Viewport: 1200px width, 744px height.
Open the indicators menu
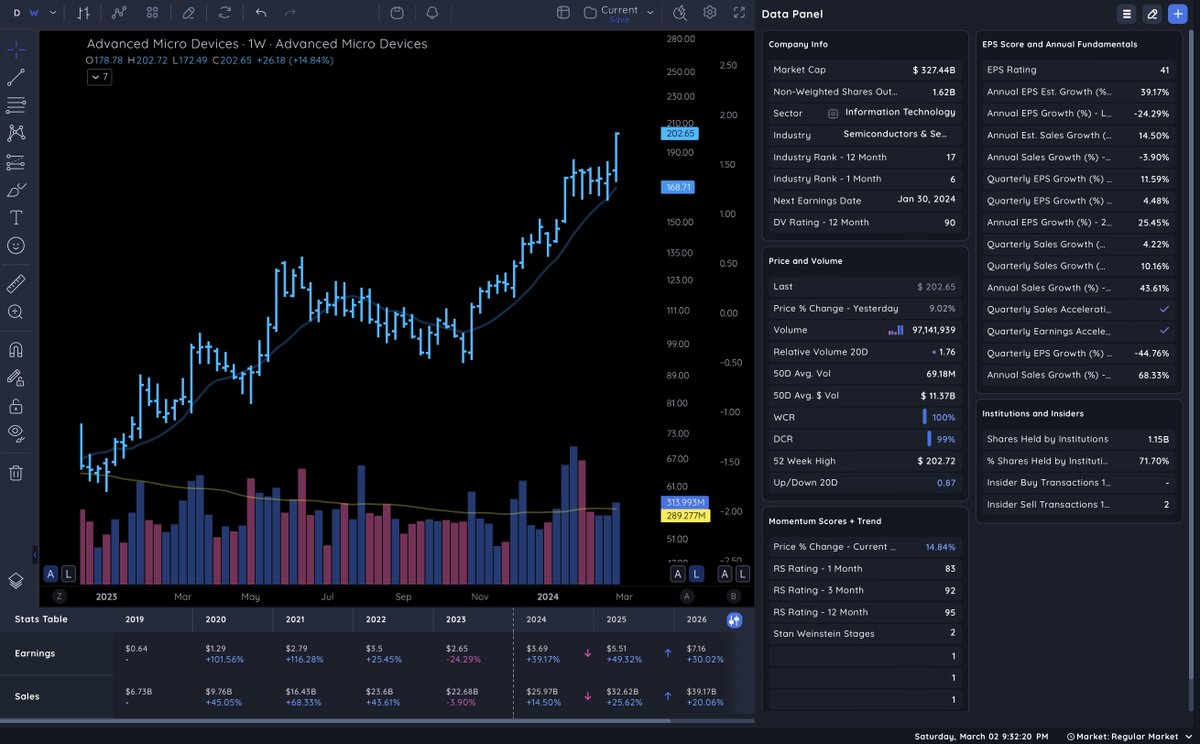tap(119, 13)
